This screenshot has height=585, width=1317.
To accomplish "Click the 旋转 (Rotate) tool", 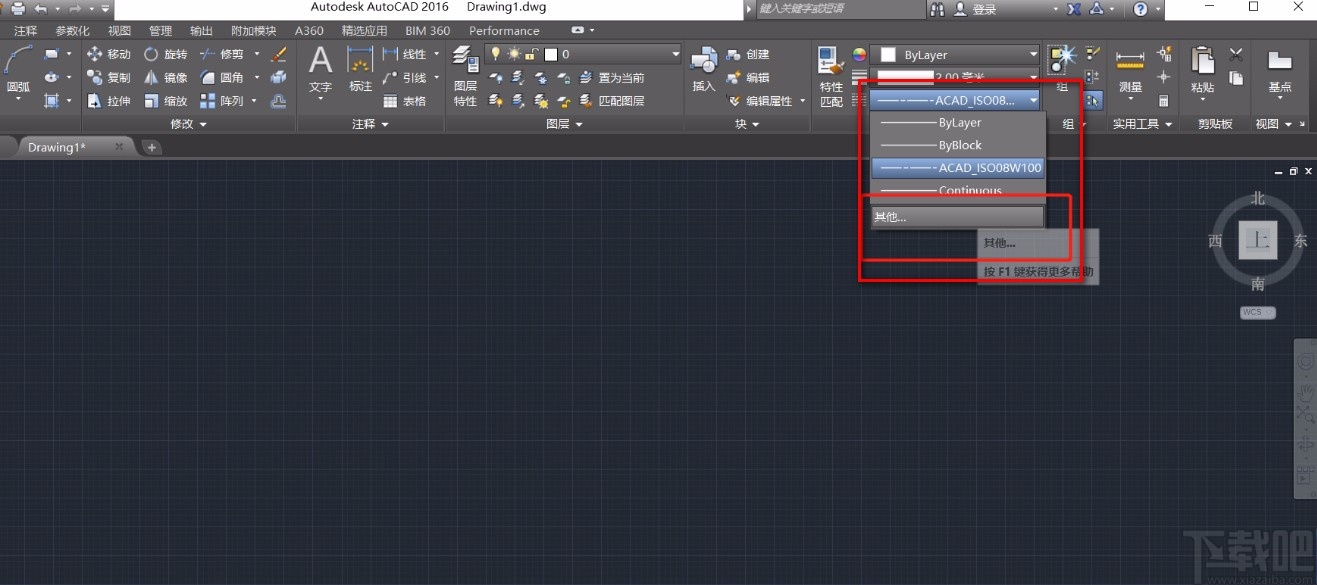I will click(x=165, y=54).
